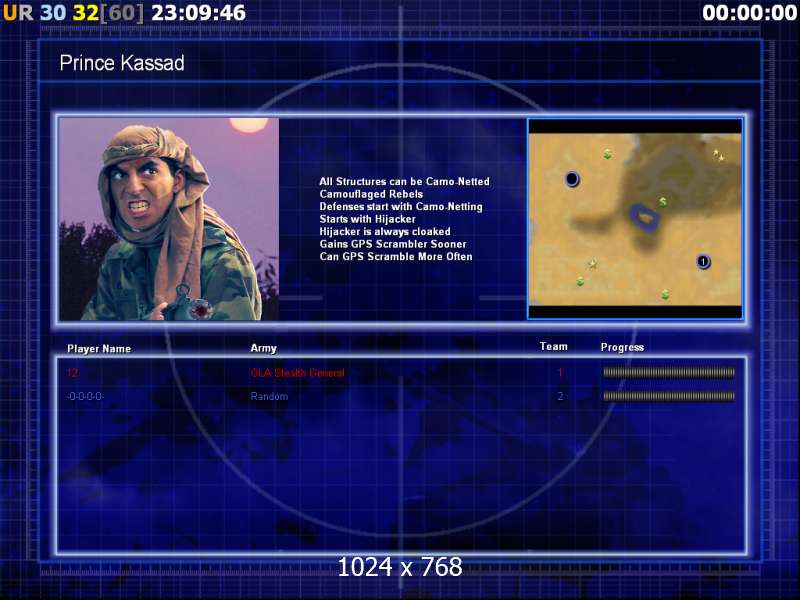800x600 pixels.
Task: Click the [60] frame limit value
Action: [122, 13]
